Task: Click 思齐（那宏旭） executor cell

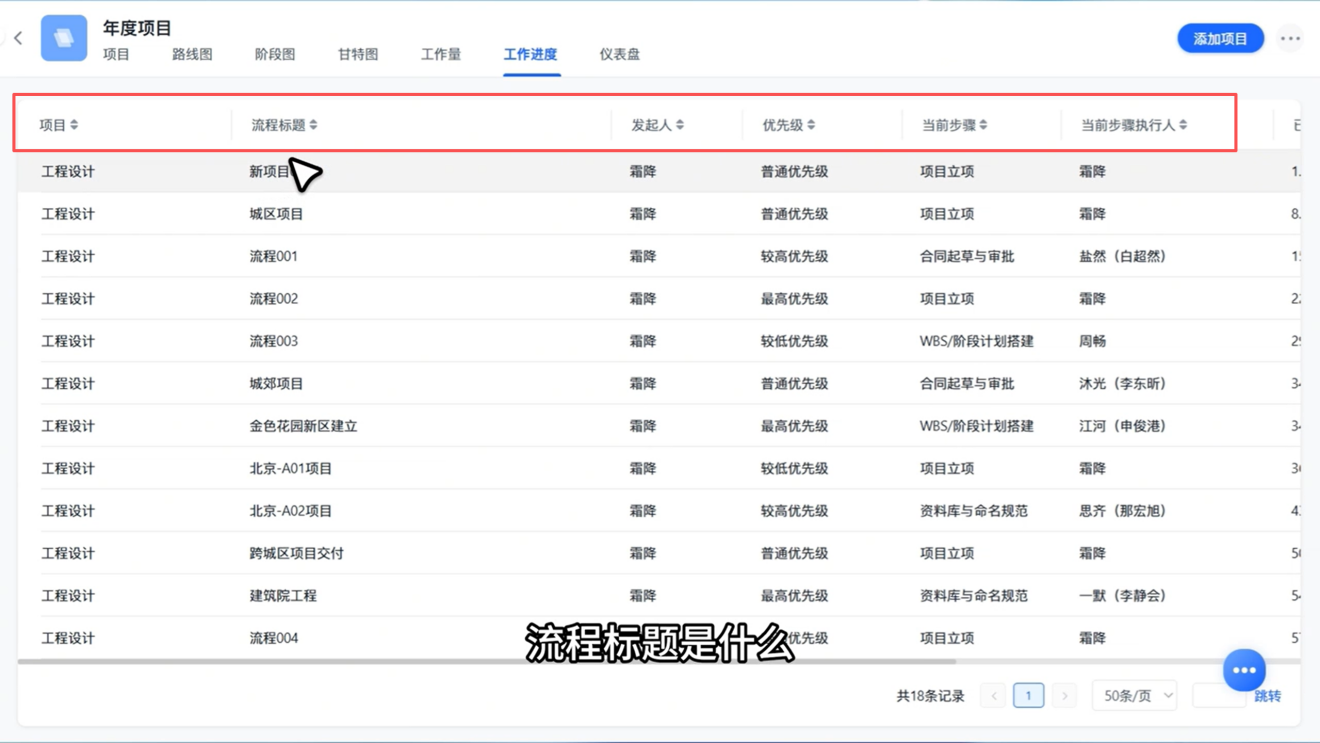Action: tap(1123, 511)
